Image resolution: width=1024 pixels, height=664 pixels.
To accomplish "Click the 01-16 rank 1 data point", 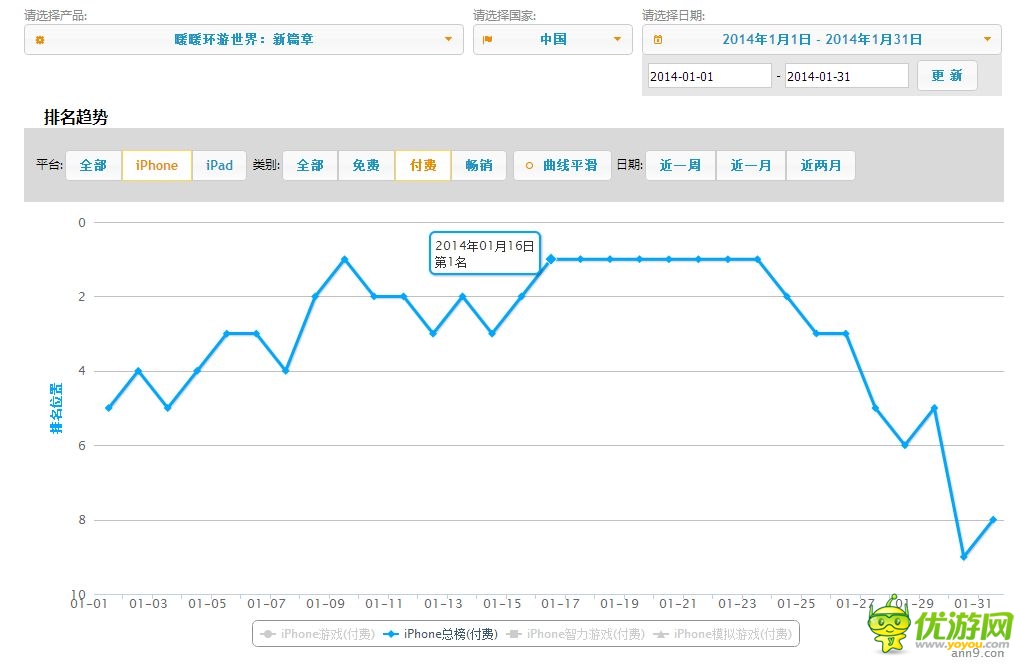I will pos(551,259).
